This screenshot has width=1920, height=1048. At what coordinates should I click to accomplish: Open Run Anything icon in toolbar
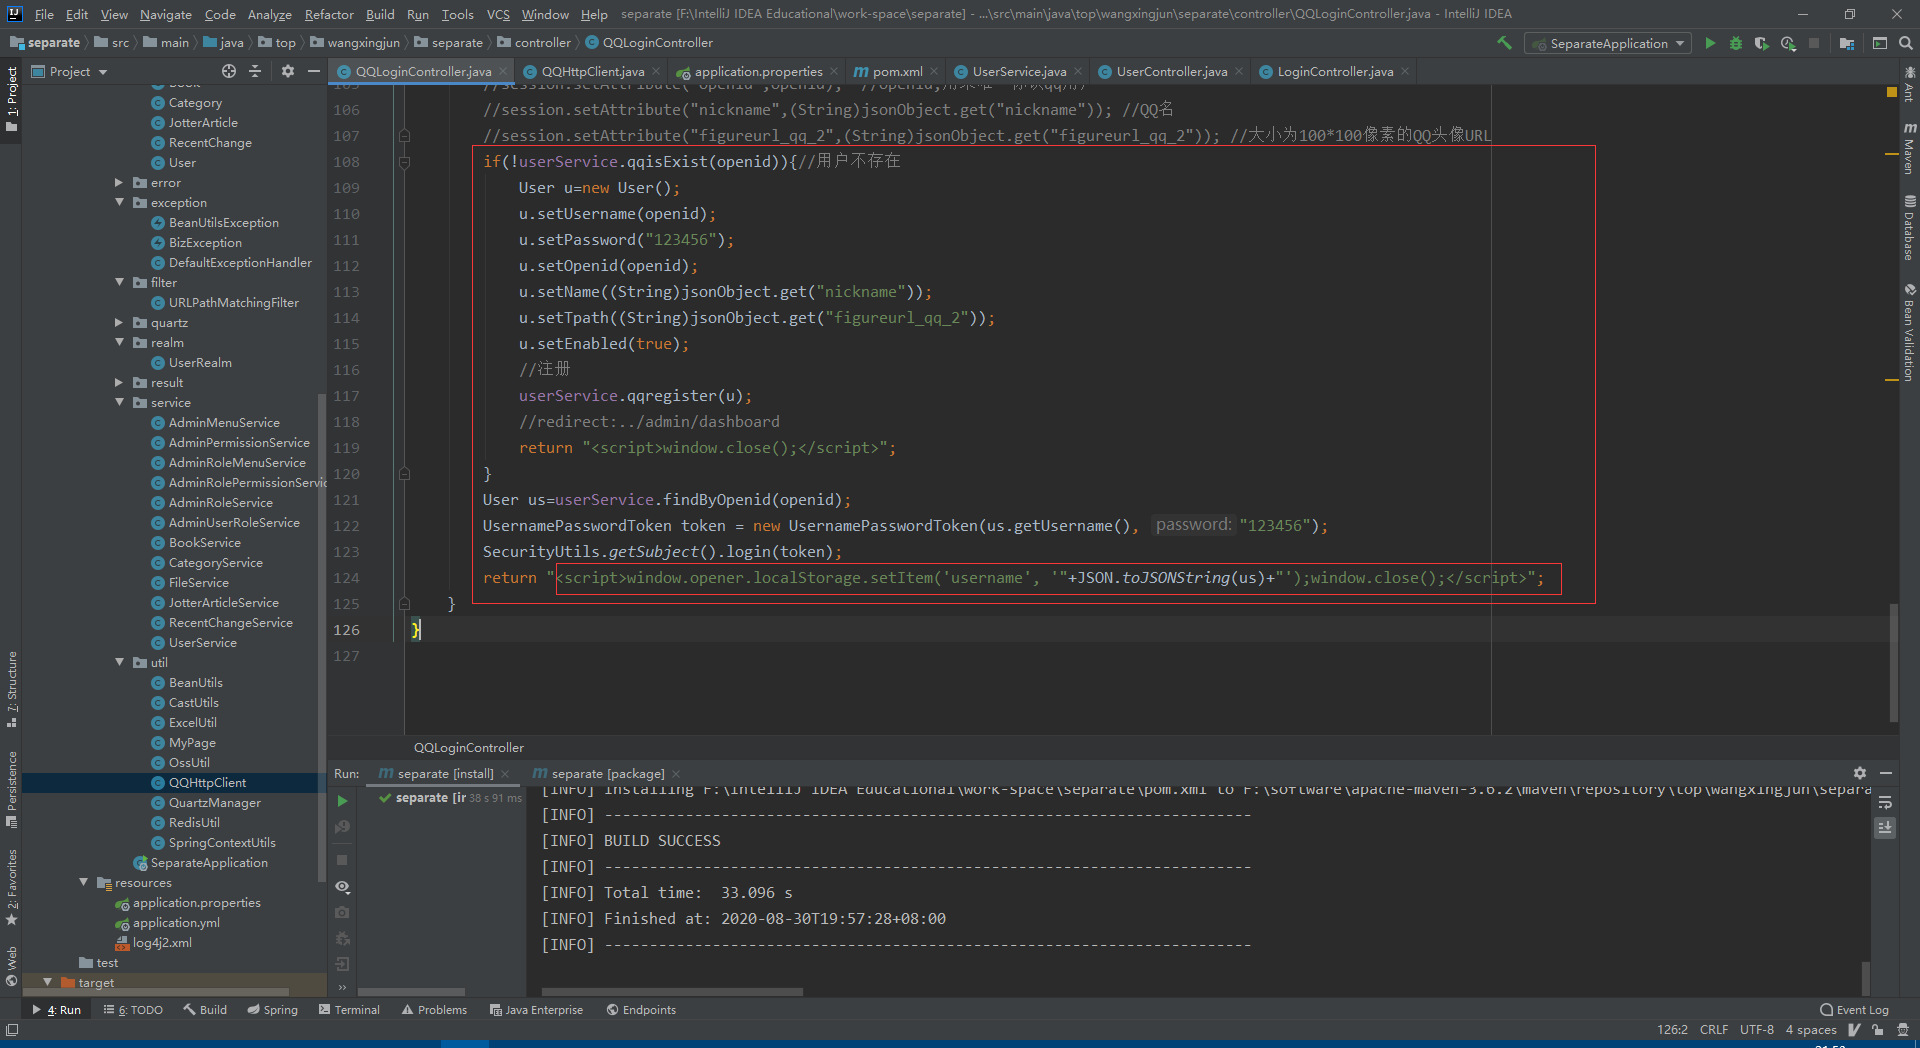pos(1880,43)
